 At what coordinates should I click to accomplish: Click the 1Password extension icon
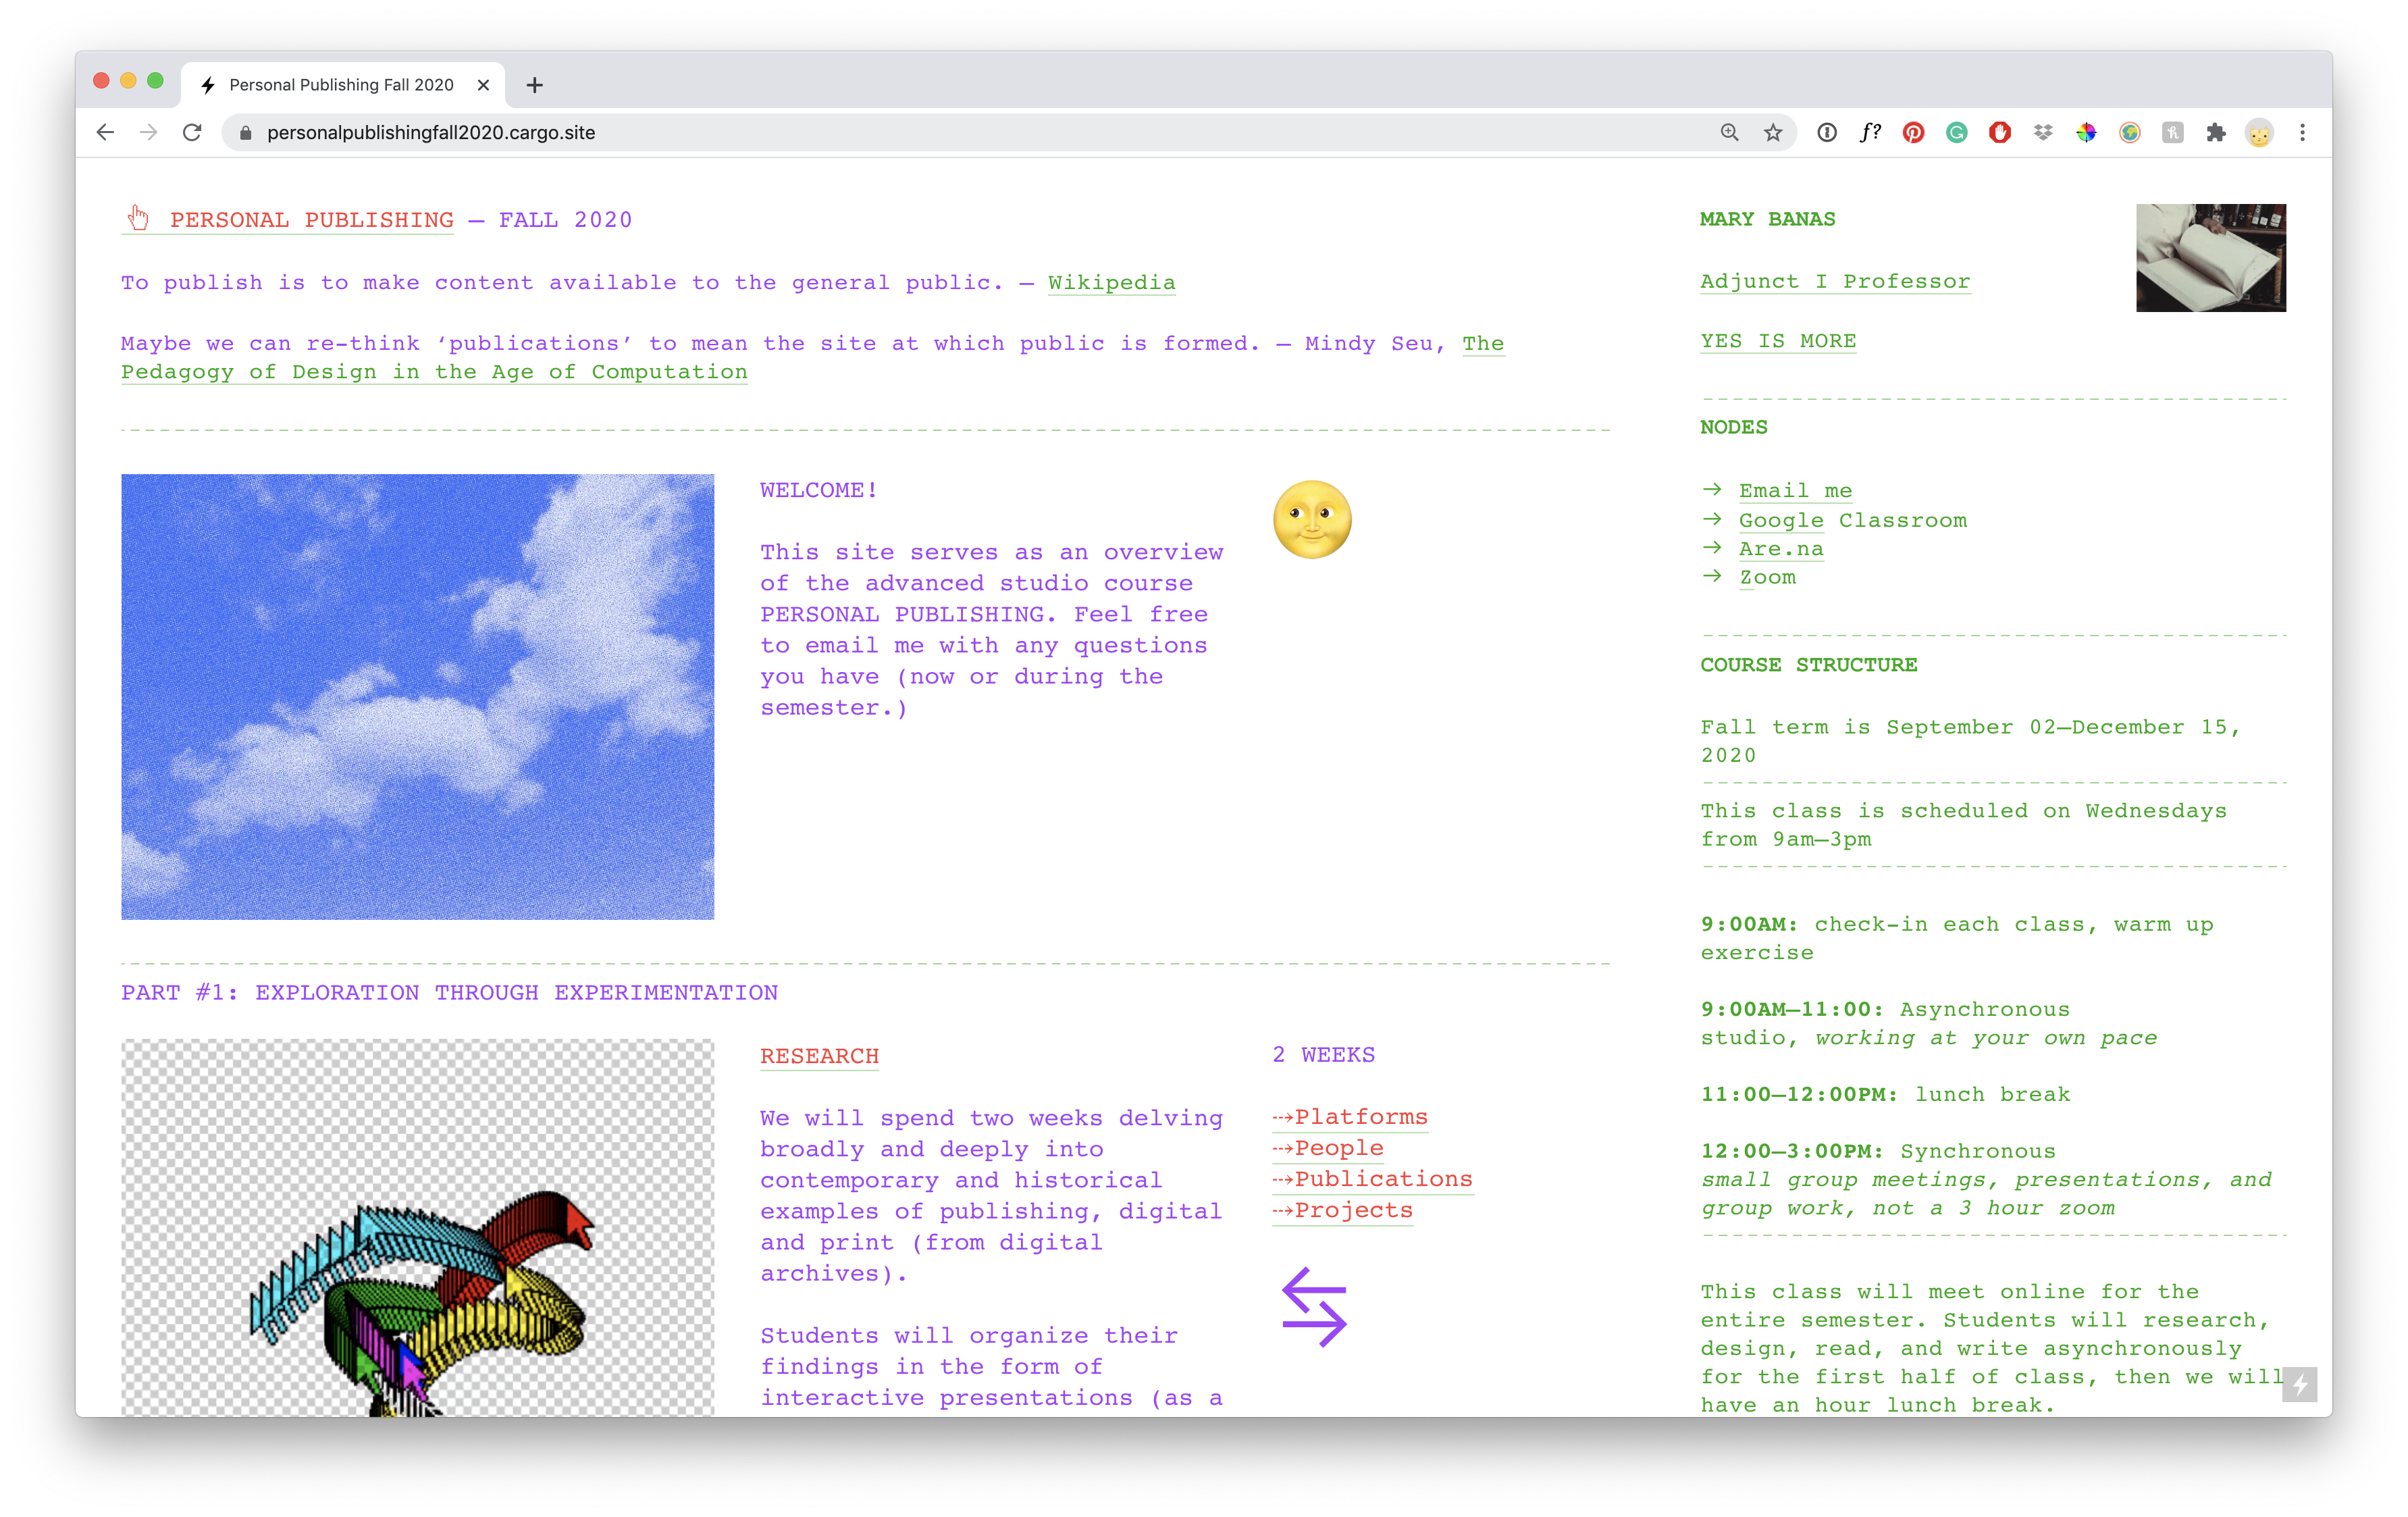(1826, 133)
